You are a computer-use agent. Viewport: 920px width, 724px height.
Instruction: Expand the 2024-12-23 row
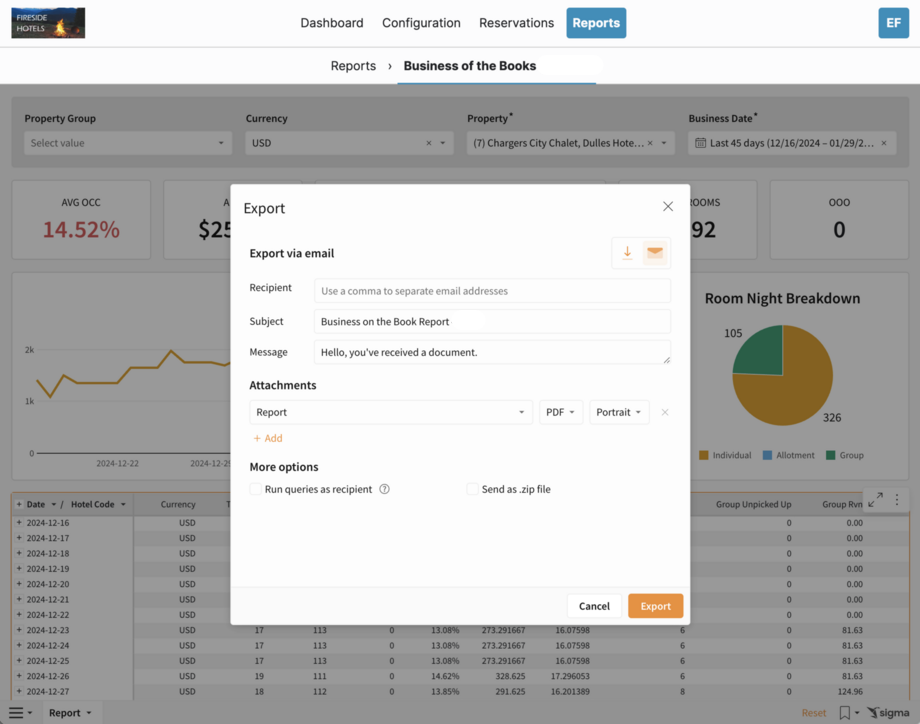(x=19, y=630)
